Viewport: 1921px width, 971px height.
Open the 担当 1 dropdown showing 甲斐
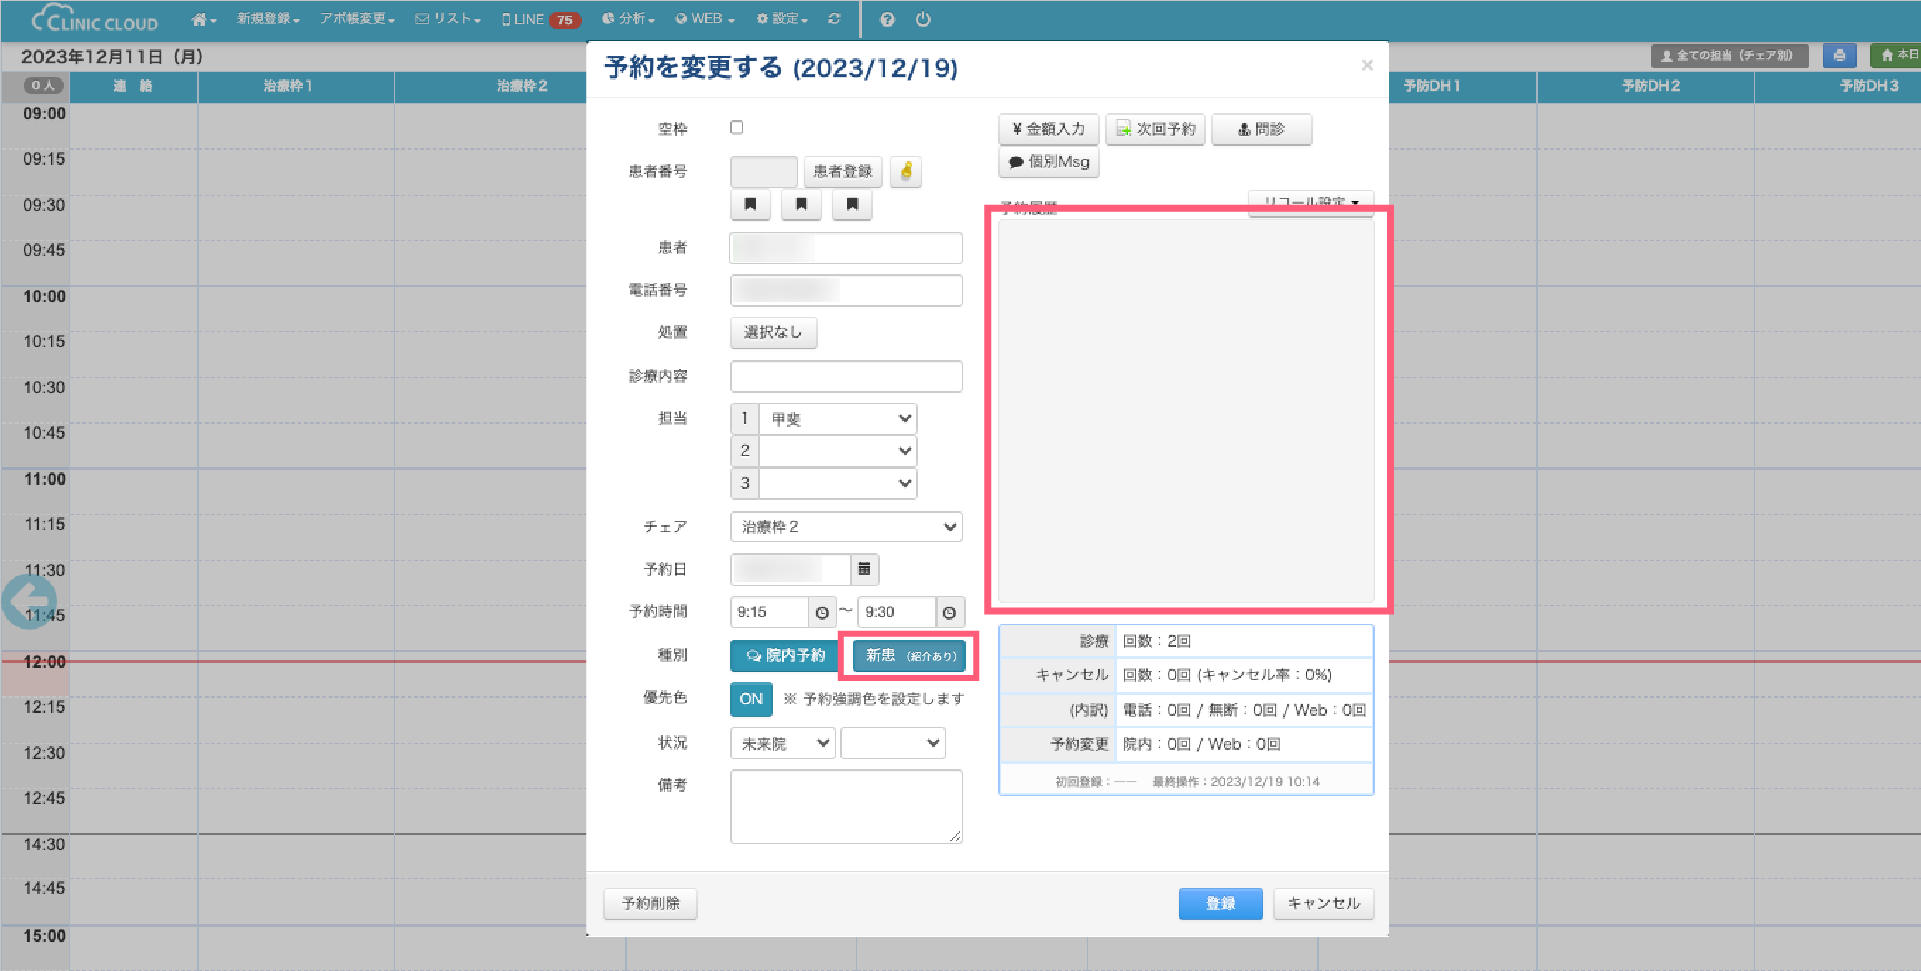click(838, 419)
